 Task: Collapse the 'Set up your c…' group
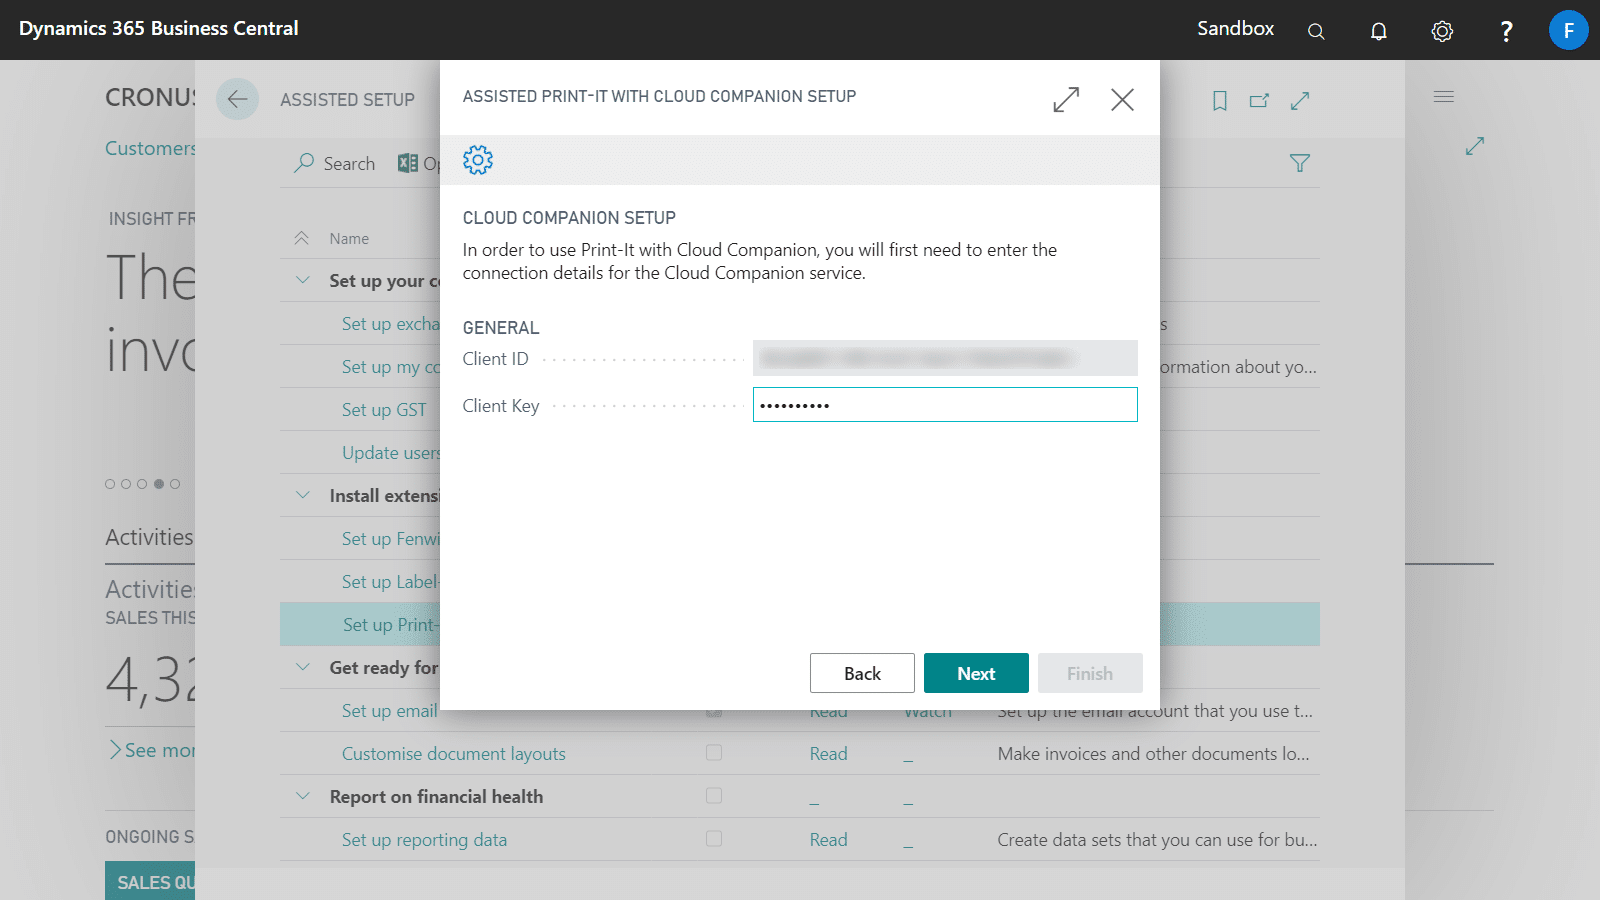(x=303, y=281)
